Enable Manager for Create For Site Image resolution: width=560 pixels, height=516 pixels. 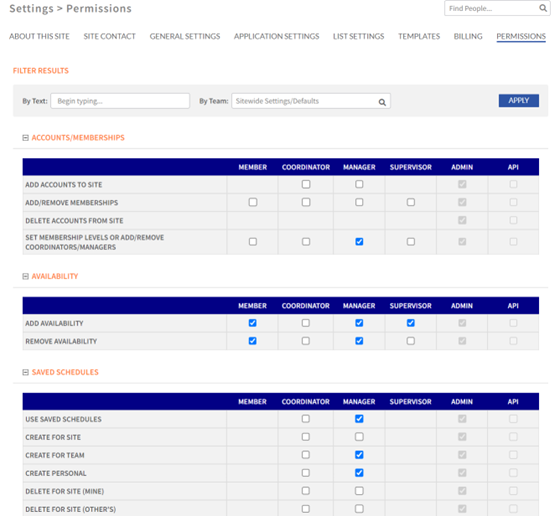[x=359, y=437]
